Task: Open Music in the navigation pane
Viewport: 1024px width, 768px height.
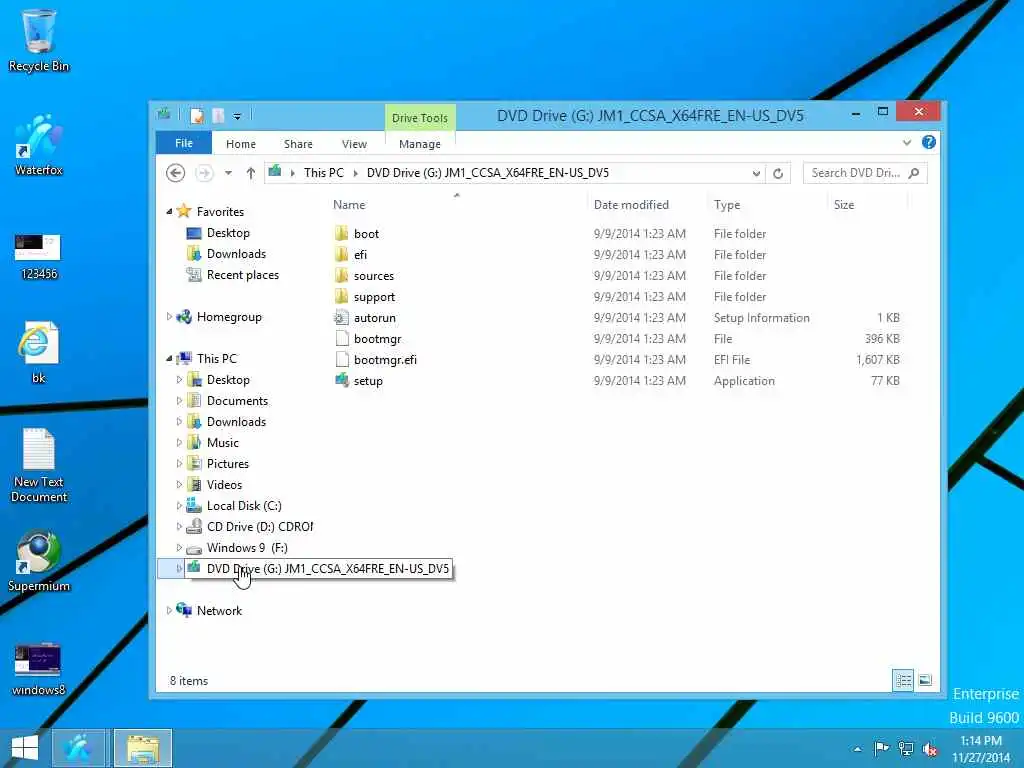Action: [222, 443]
